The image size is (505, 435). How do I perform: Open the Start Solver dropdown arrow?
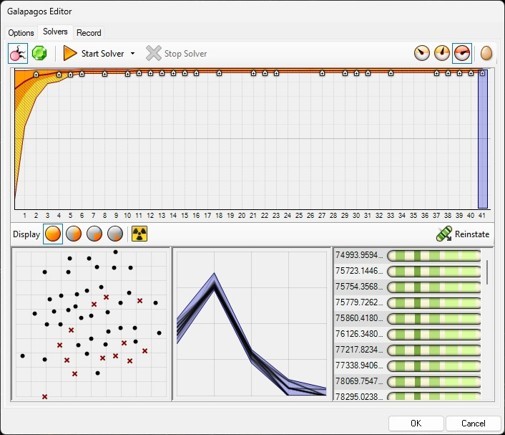[133, 53]
